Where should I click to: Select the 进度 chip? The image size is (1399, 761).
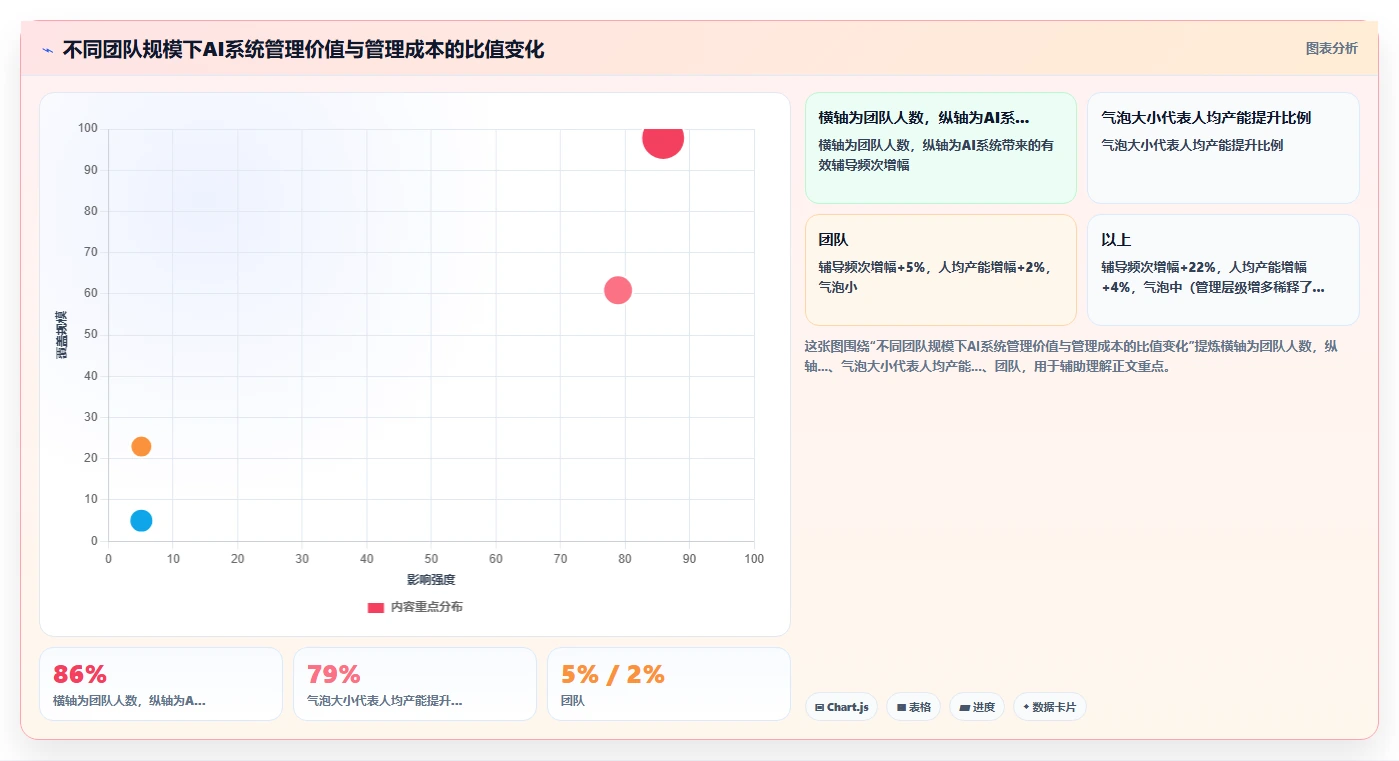pos(976,707)
